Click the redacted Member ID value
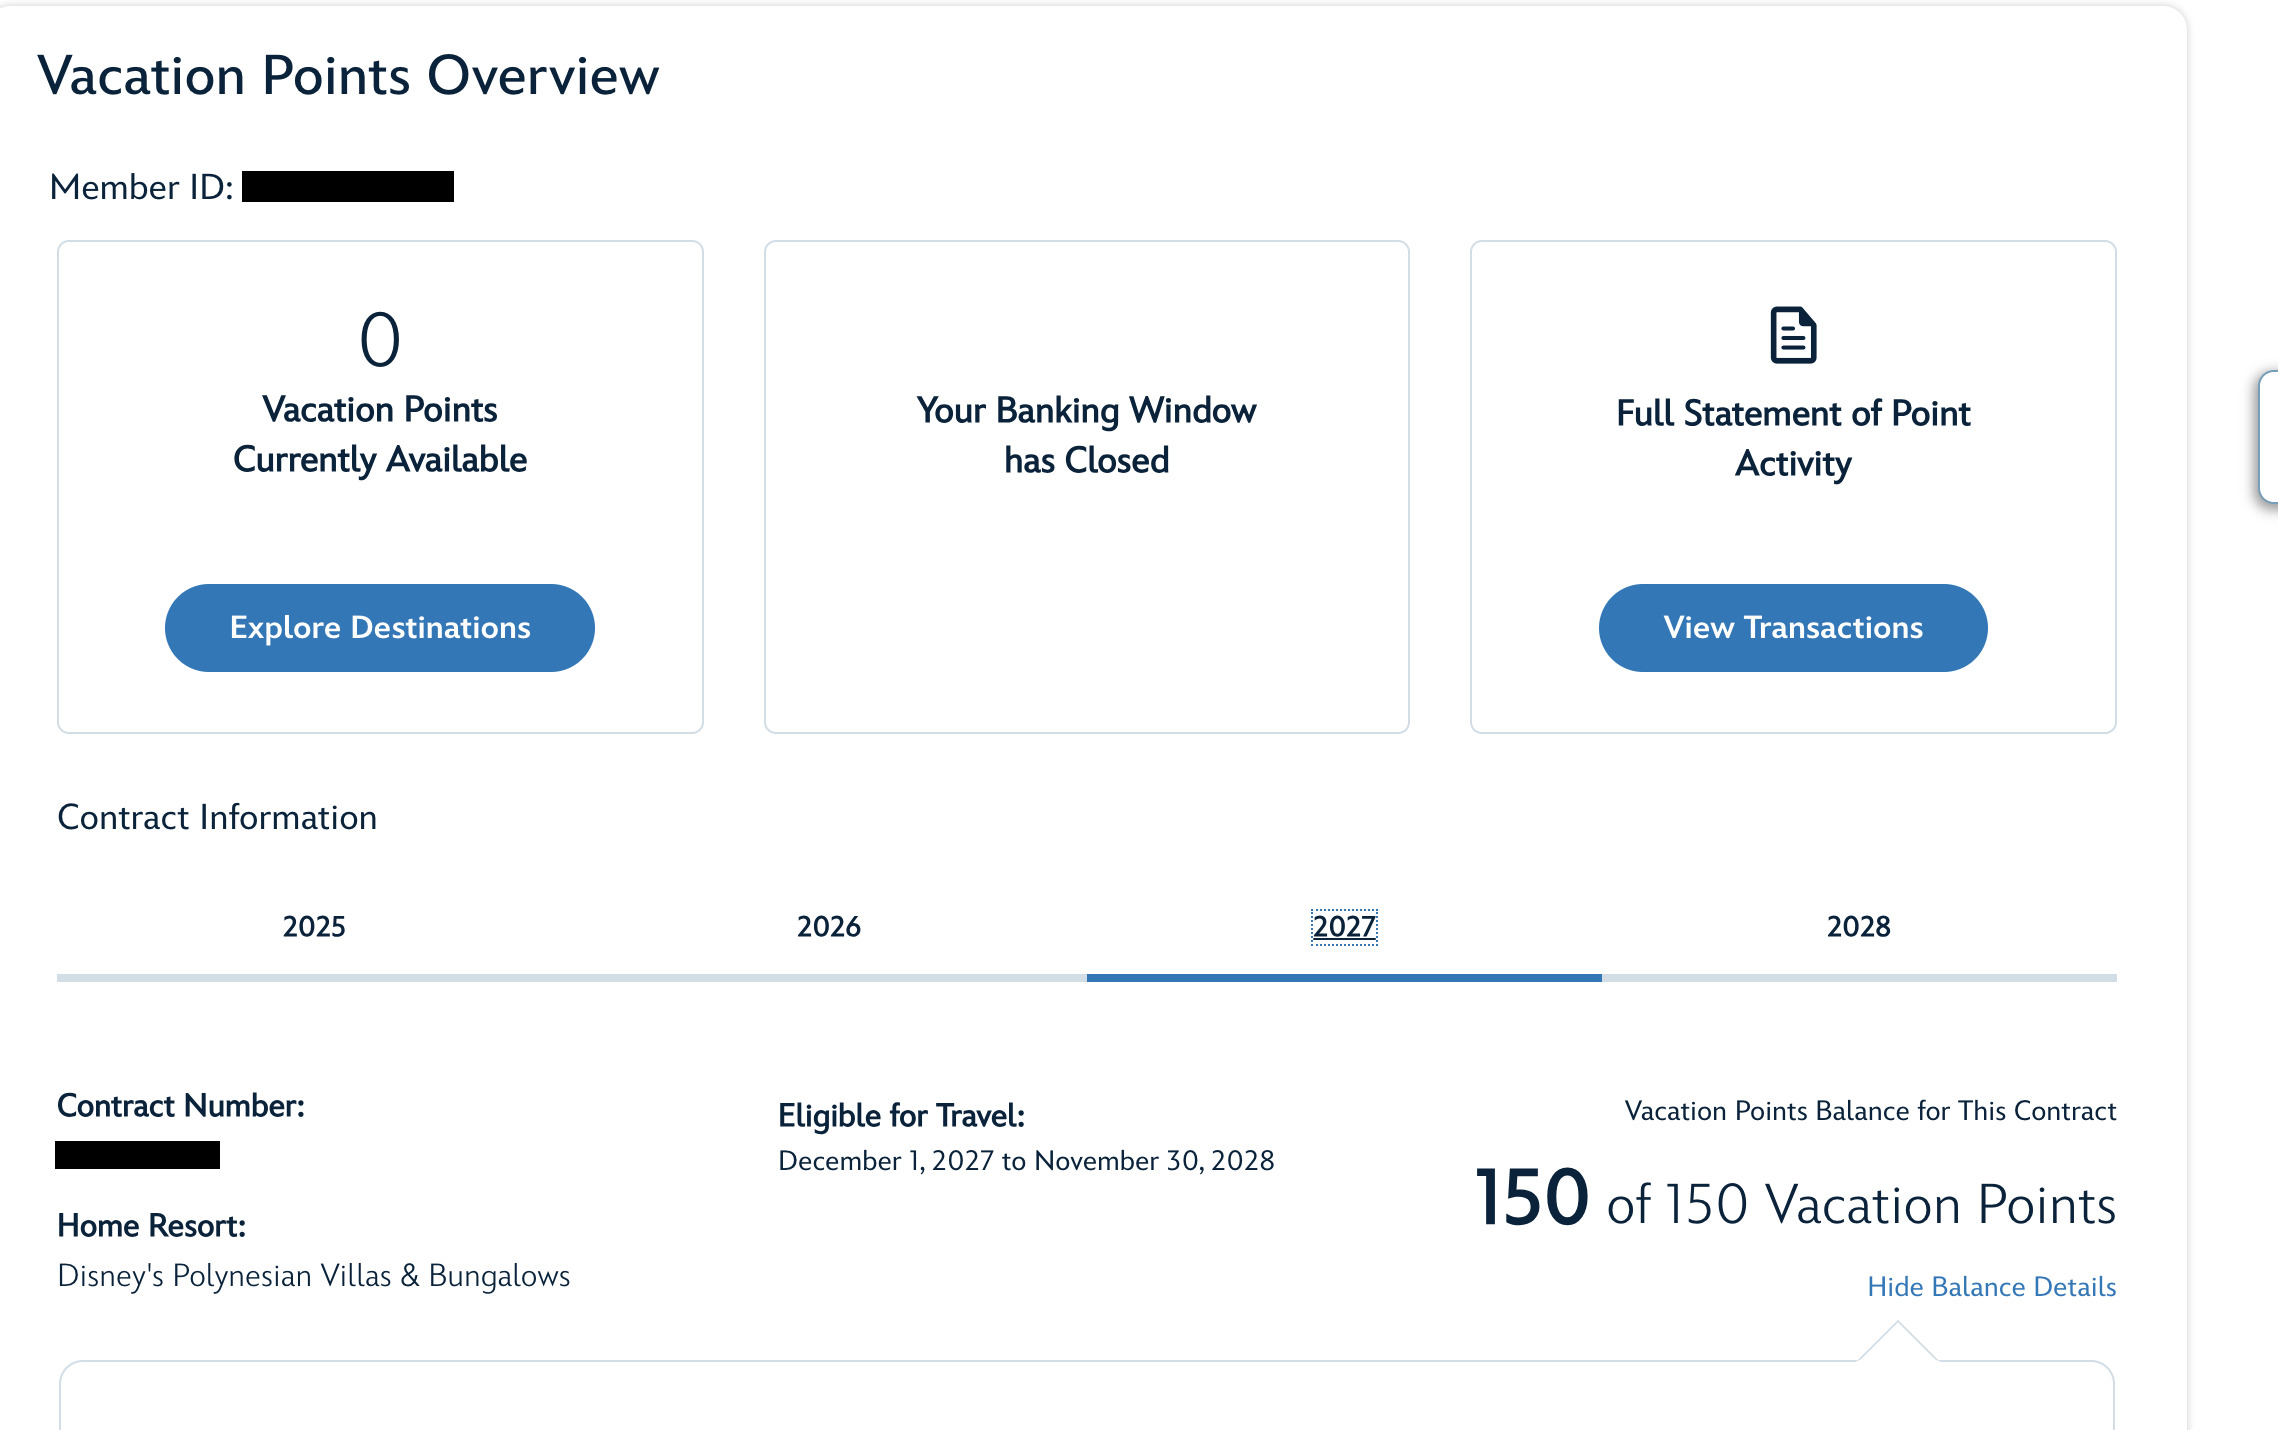The image size is (2278, 1430). tap(348, 187)
